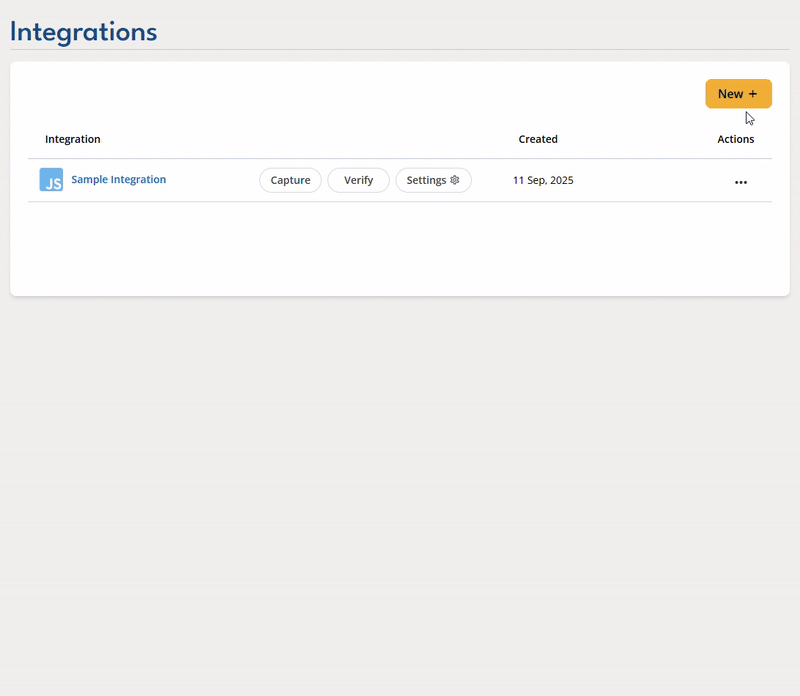Screen dimensions: 800x696
Task: Click the Created column header
Action: (538, 139)
